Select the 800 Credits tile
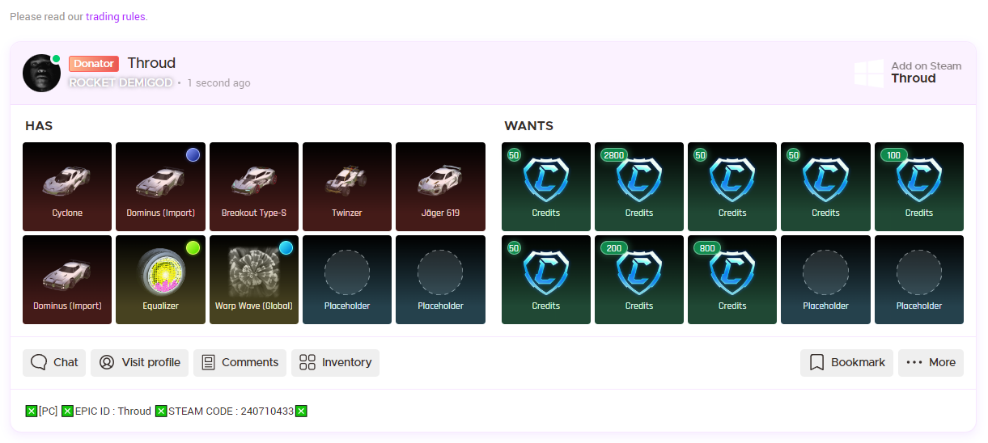 point(732,280)
